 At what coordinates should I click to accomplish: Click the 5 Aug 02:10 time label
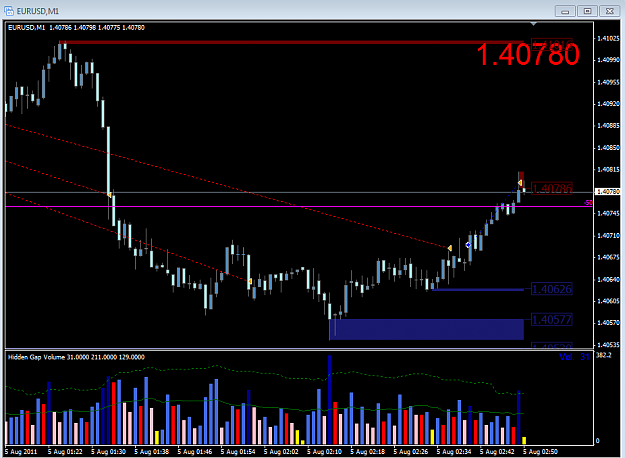324,452
